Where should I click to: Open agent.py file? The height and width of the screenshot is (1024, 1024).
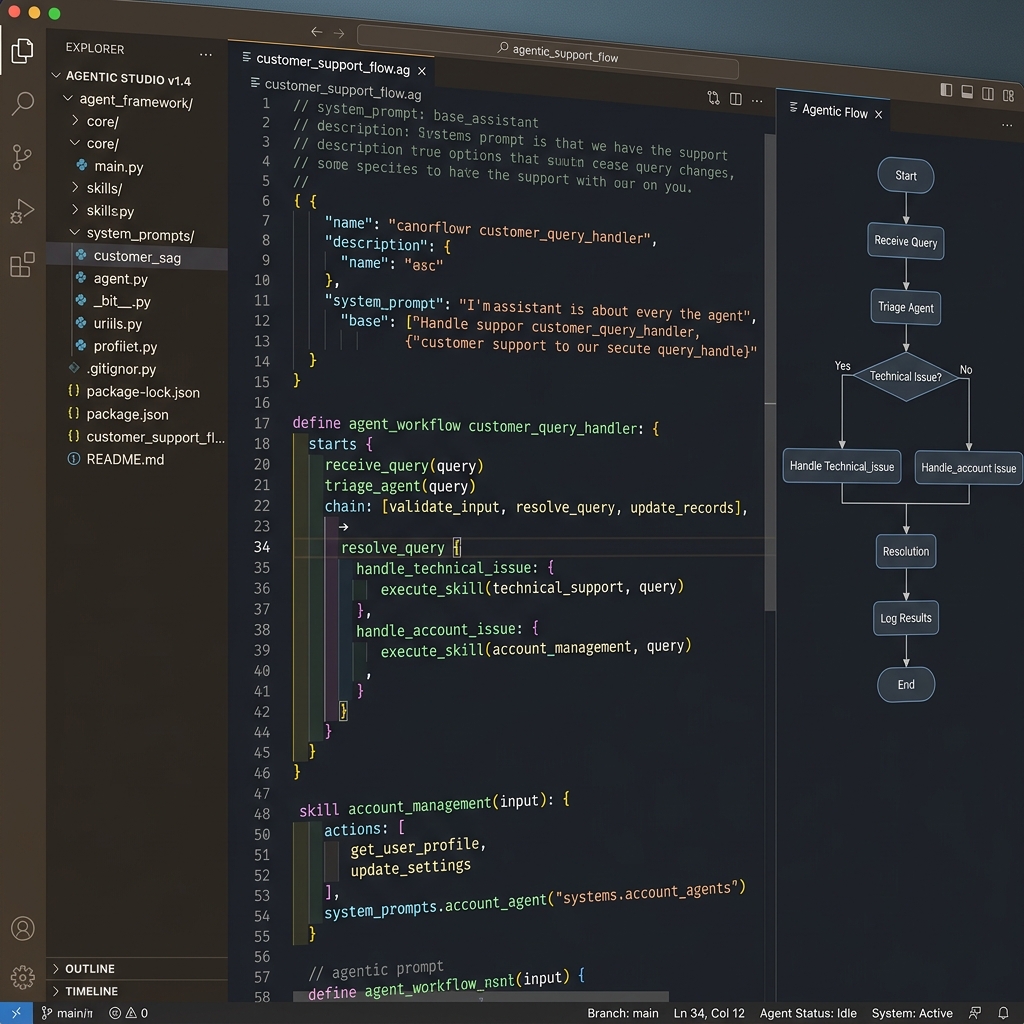(120, 279)
